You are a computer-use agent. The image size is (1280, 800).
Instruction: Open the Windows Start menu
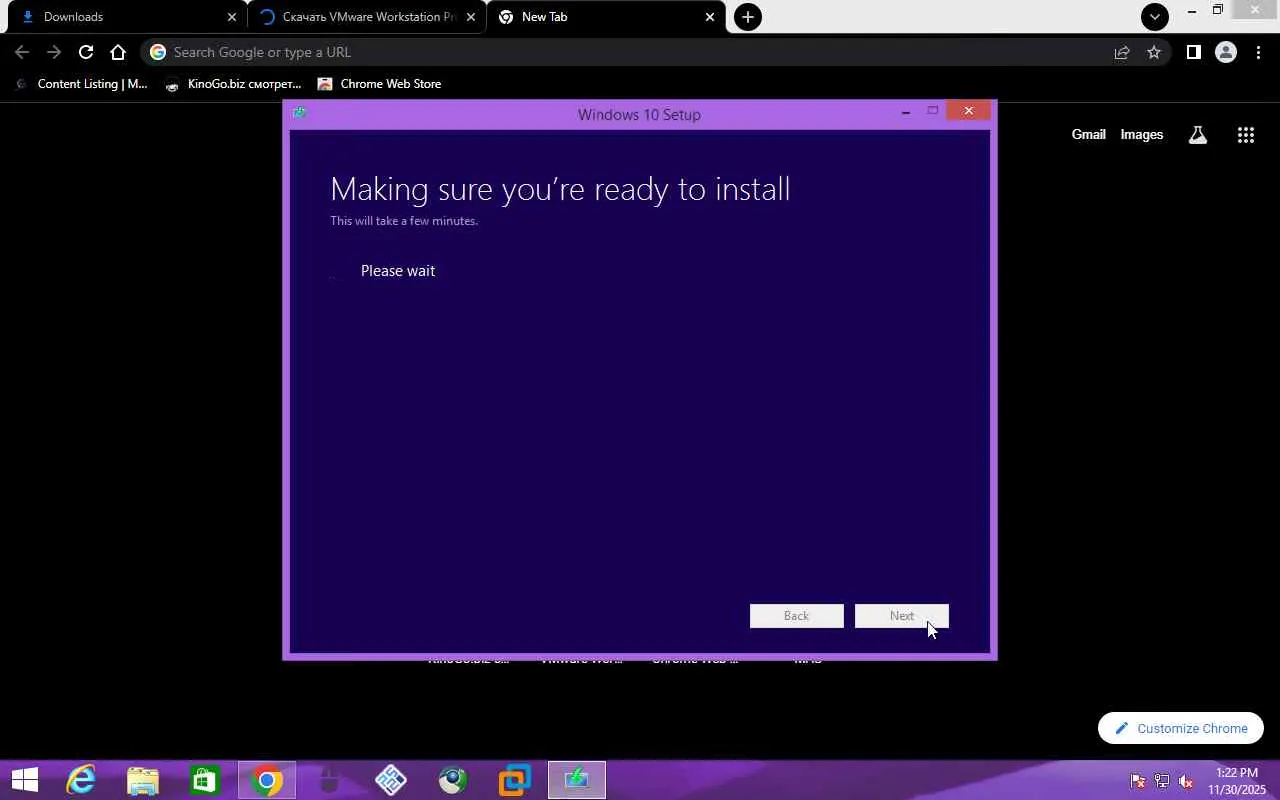pos(24,780)
